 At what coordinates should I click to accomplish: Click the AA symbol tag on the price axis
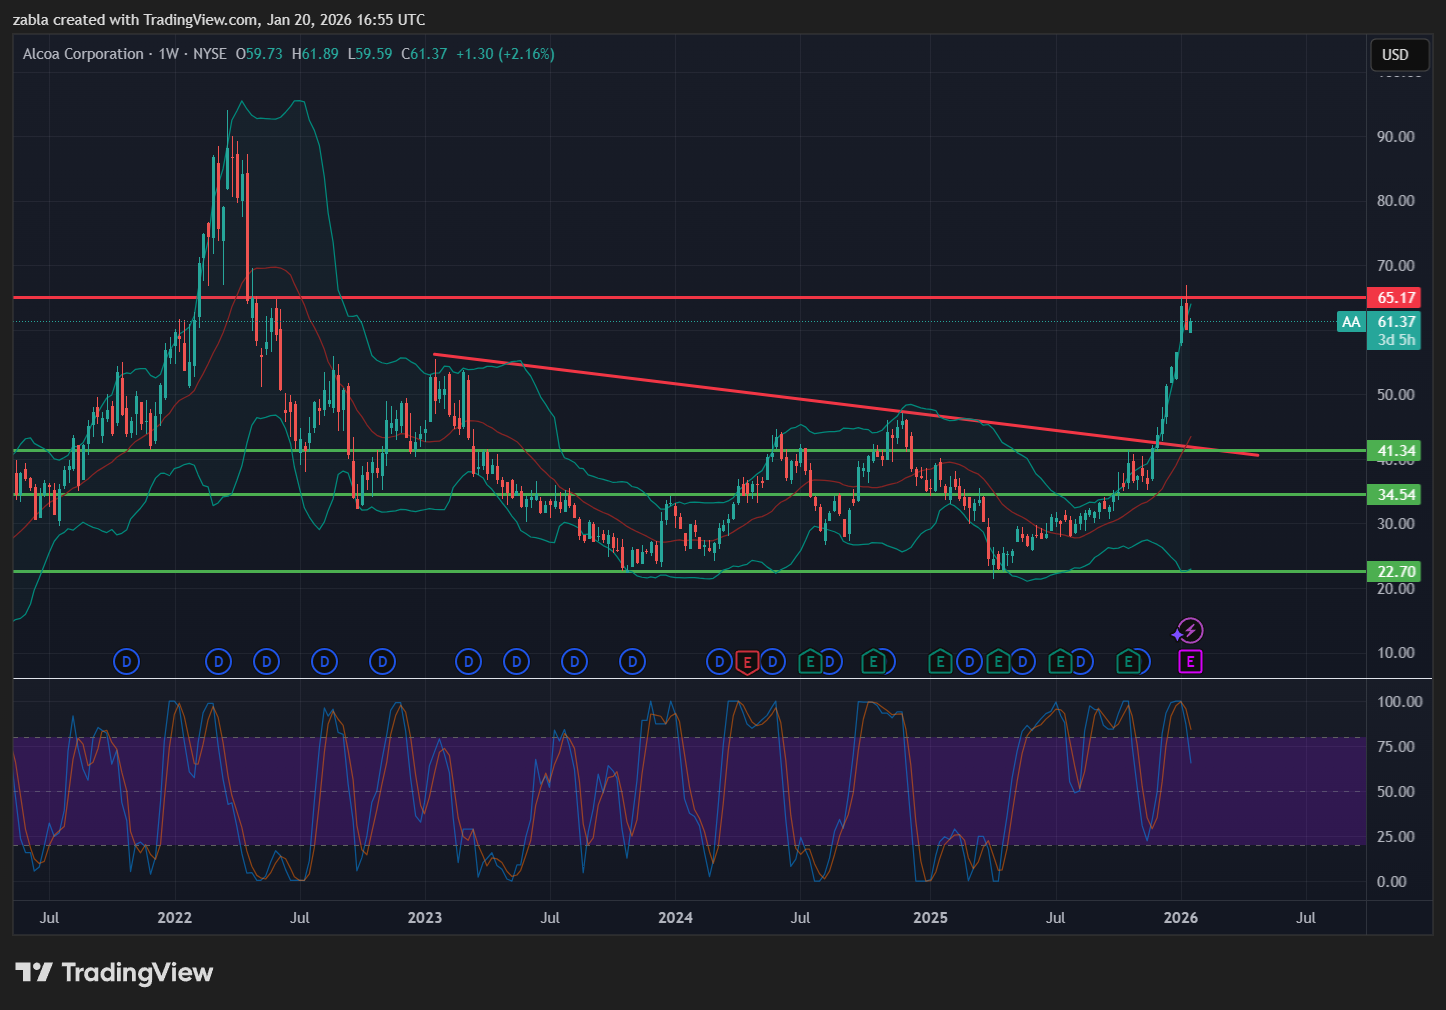[1351, 322]
